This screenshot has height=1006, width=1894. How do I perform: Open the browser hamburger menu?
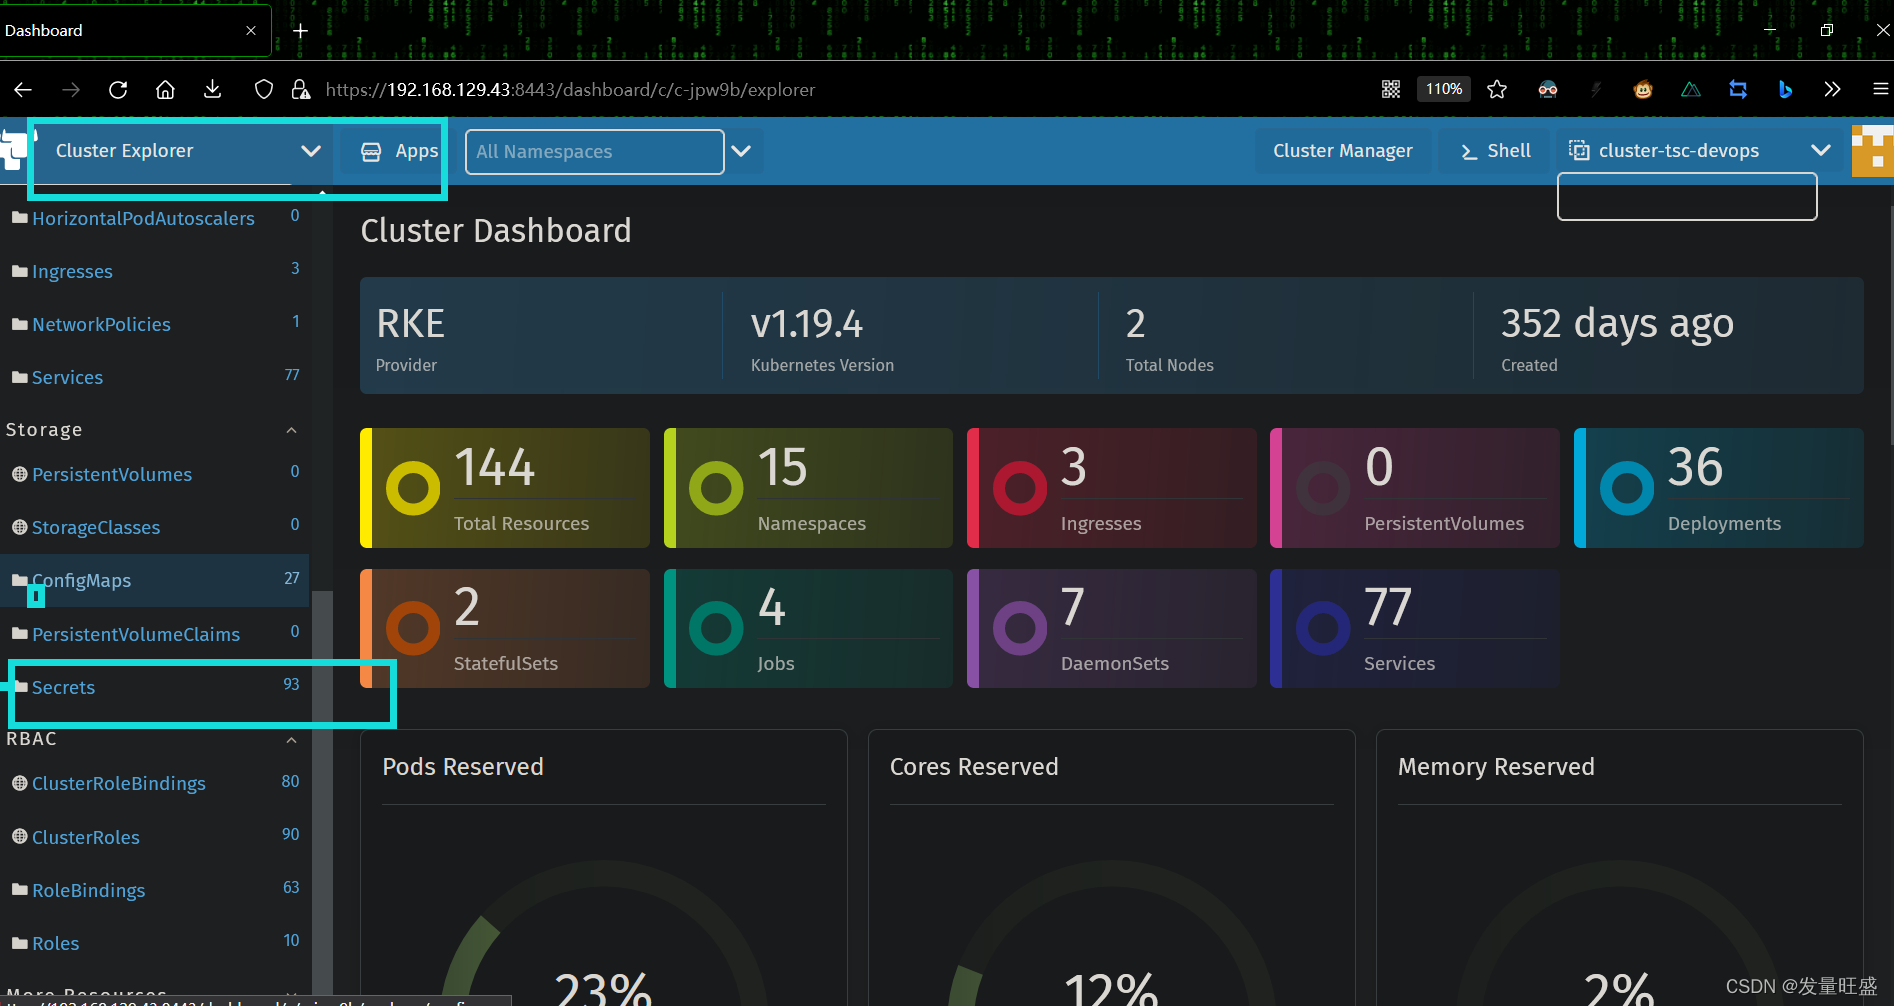(1880, 90)
